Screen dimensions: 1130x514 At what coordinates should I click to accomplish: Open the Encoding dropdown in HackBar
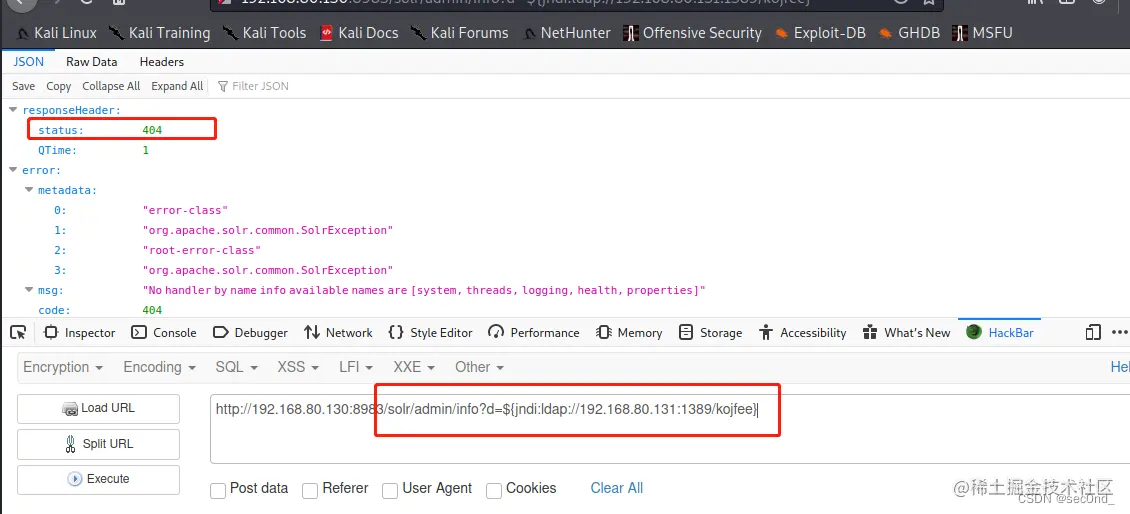159,367
